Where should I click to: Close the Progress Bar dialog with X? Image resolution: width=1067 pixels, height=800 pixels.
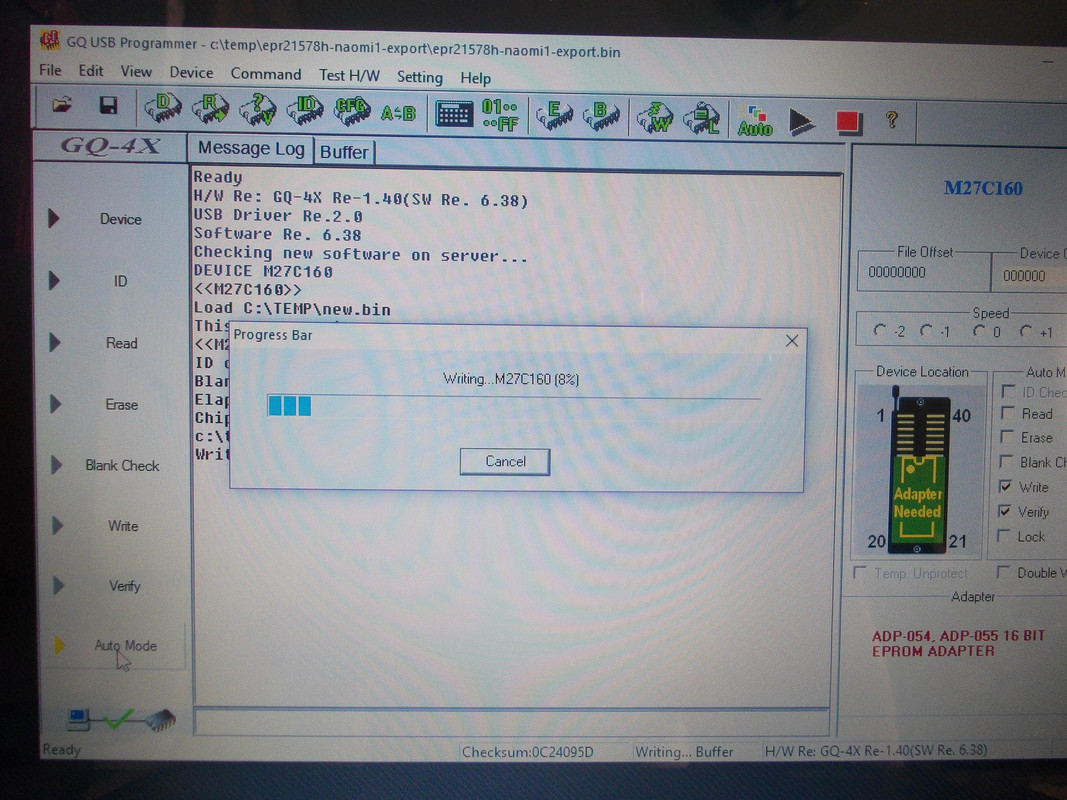coord(792,340)
